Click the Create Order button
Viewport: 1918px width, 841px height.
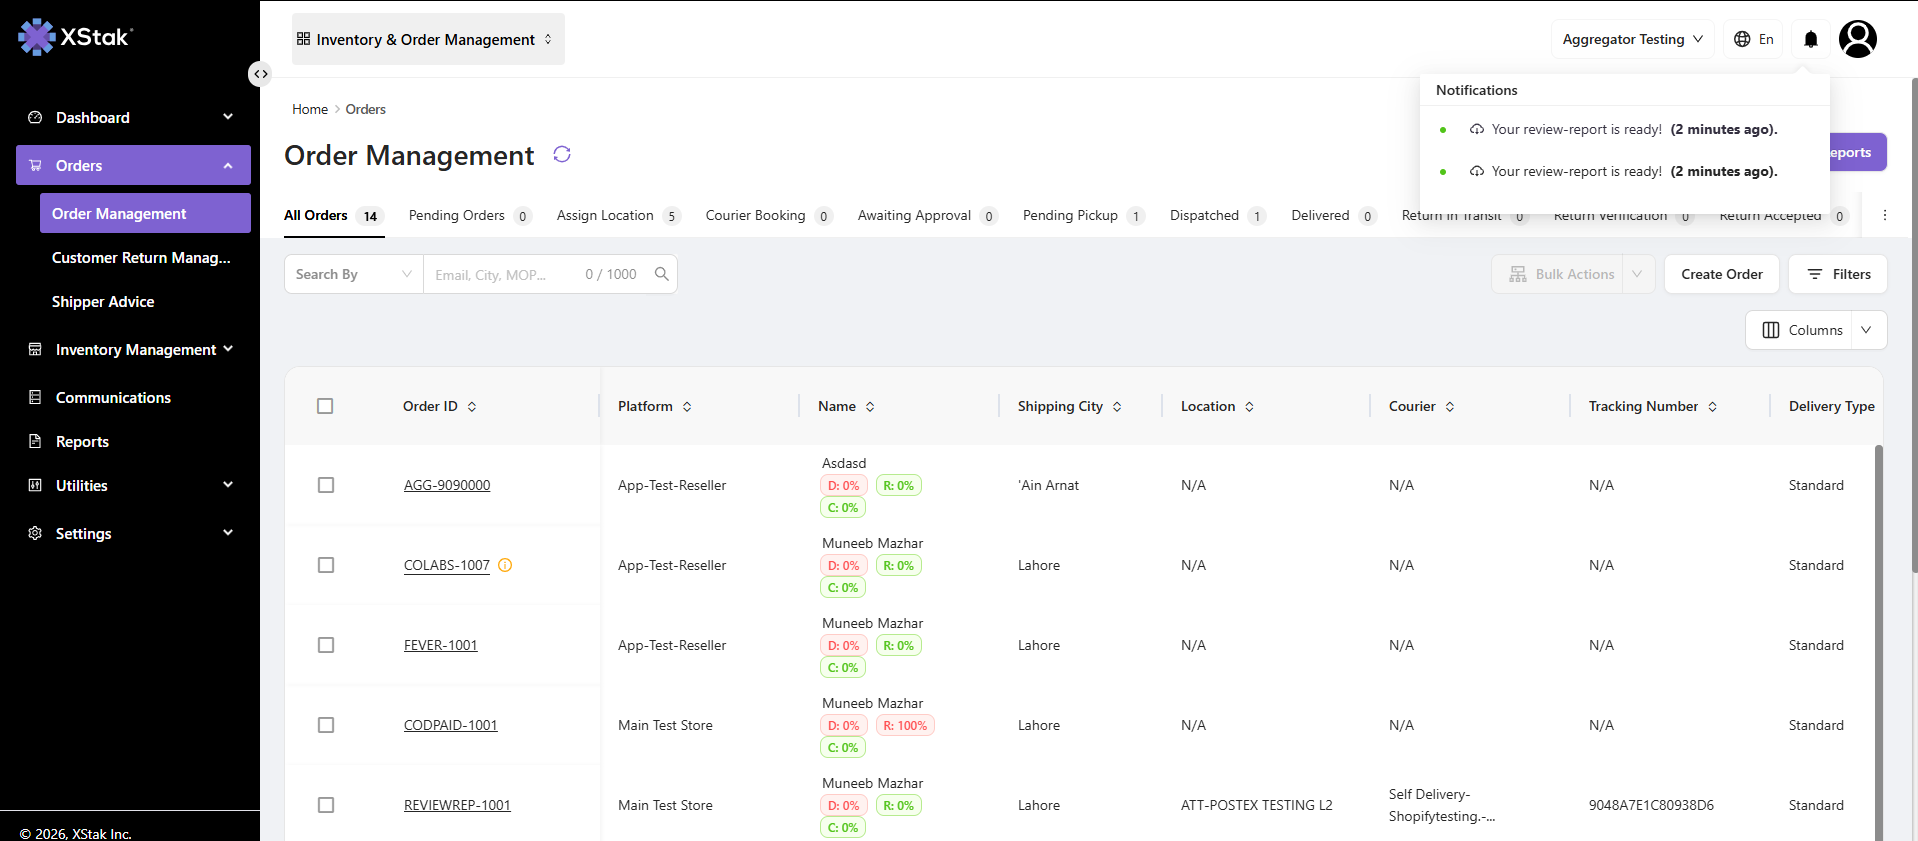pos(1721,274)
